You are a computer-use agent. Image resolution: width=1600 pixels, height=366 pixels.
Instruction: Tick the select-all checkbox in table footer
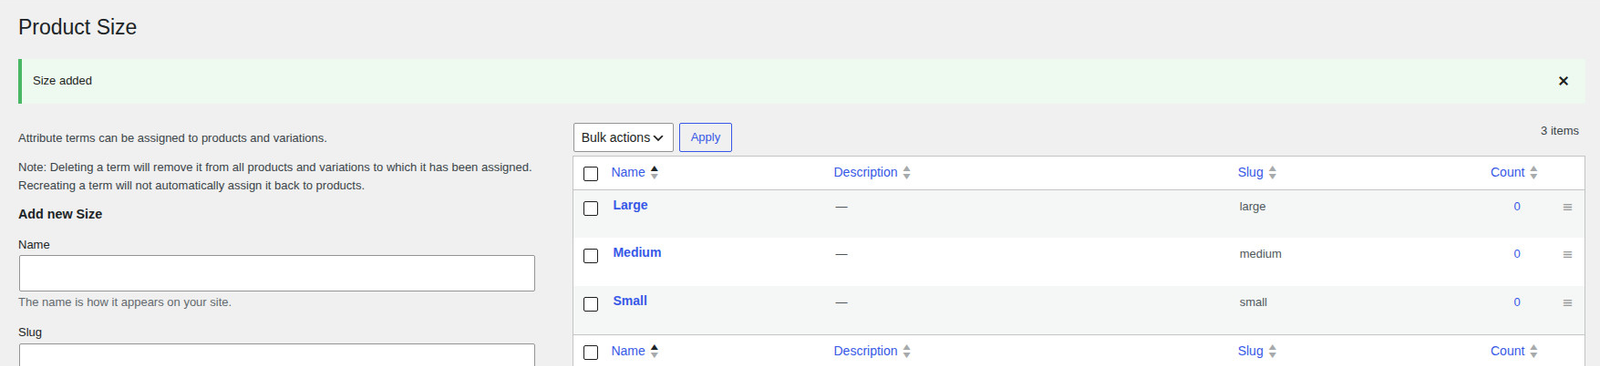click(x=591, y=353)
